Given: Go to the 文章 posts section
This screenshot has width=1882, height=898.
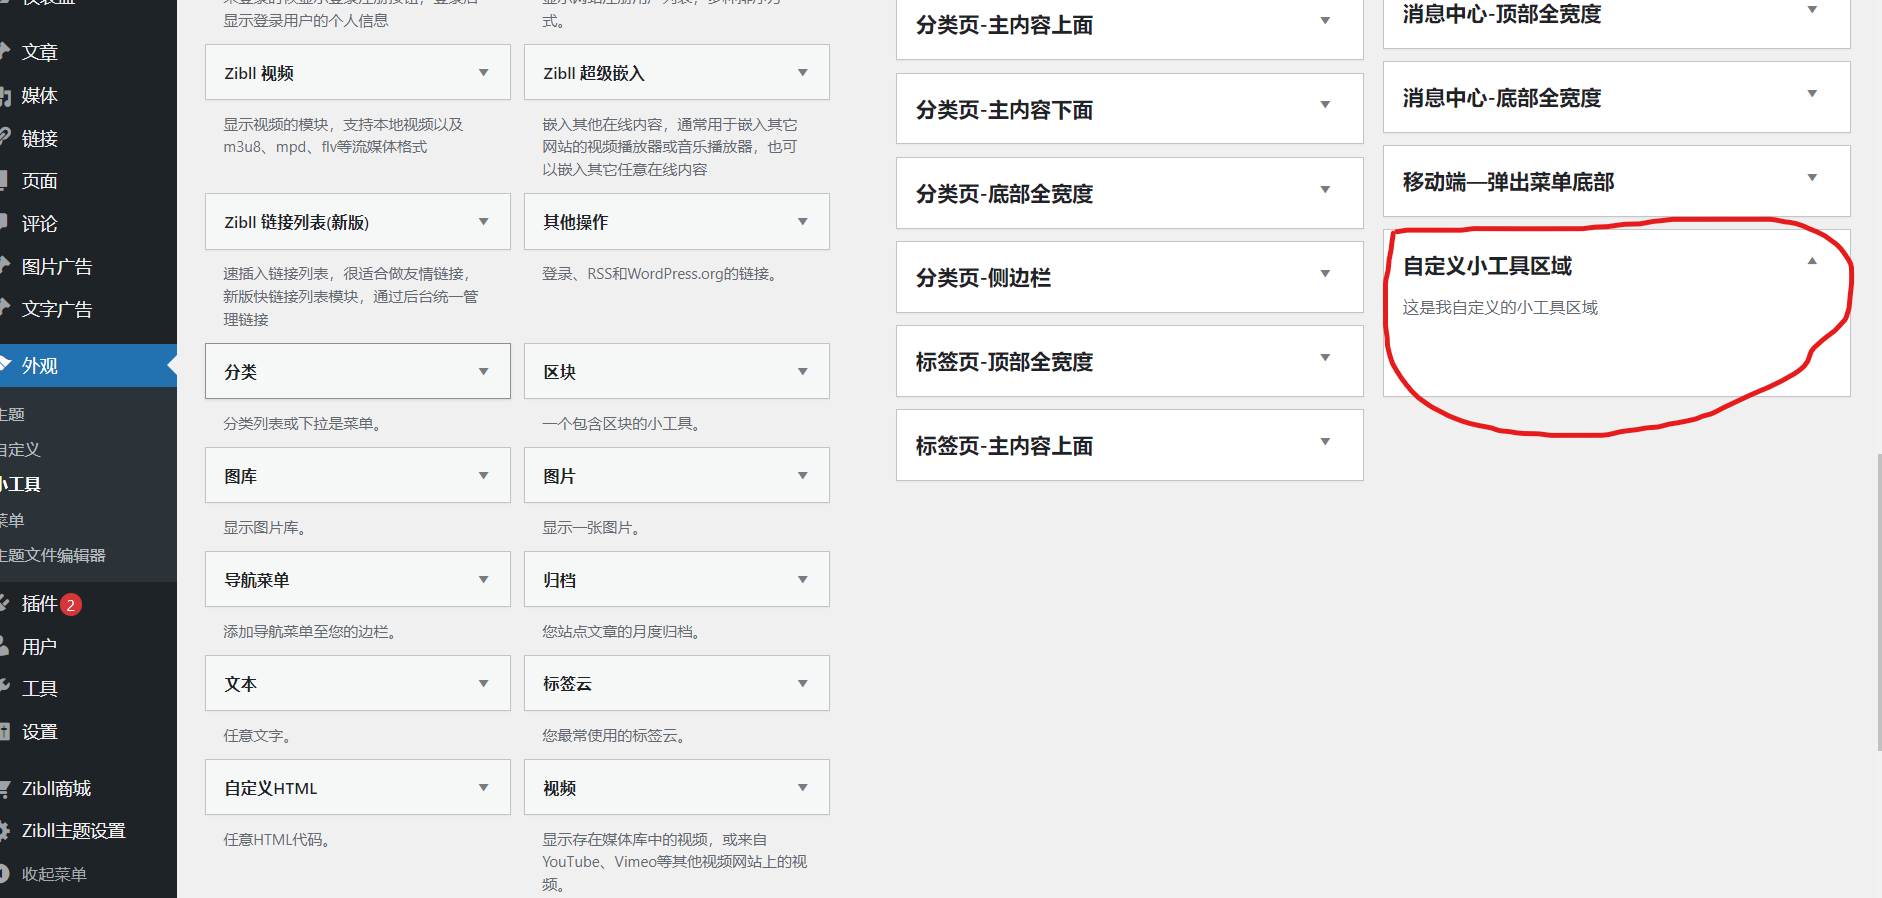Looking at the screenshot, I should (x=40, y=52).
